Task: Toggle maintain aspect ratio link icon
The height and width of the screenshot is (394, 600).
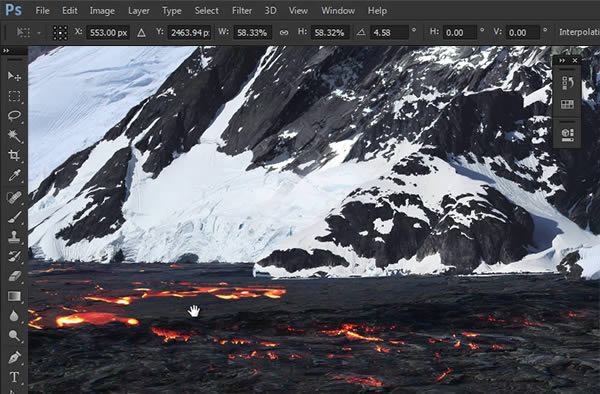Action: (x=284, y=33)
